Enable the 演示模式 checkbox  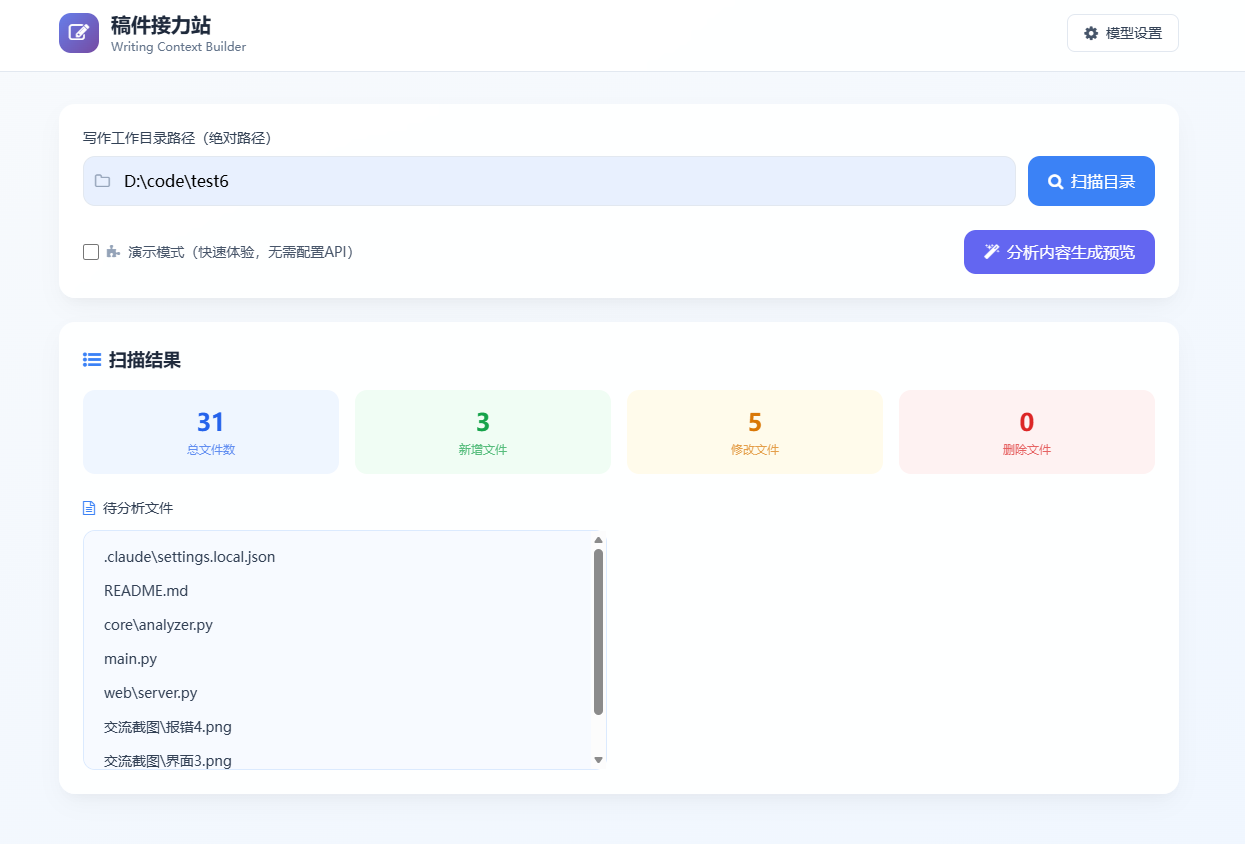[x=91, y=252]
